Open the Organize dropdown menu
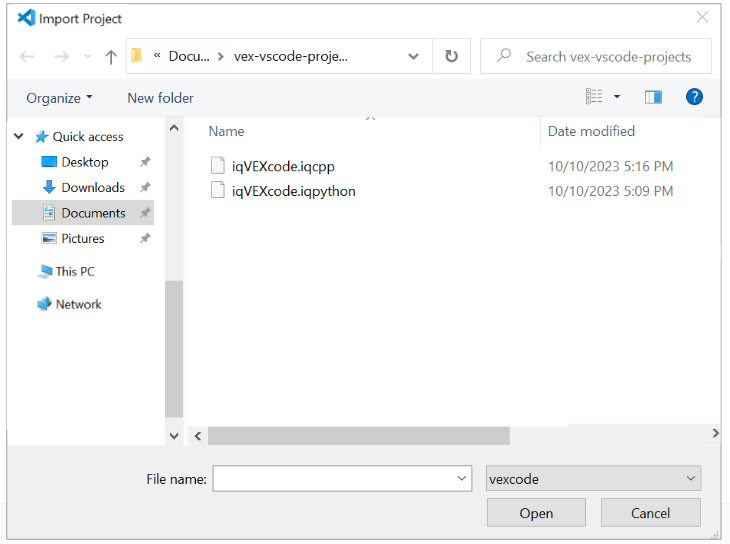Screen dimensions: 730x544 coord(59,98)
